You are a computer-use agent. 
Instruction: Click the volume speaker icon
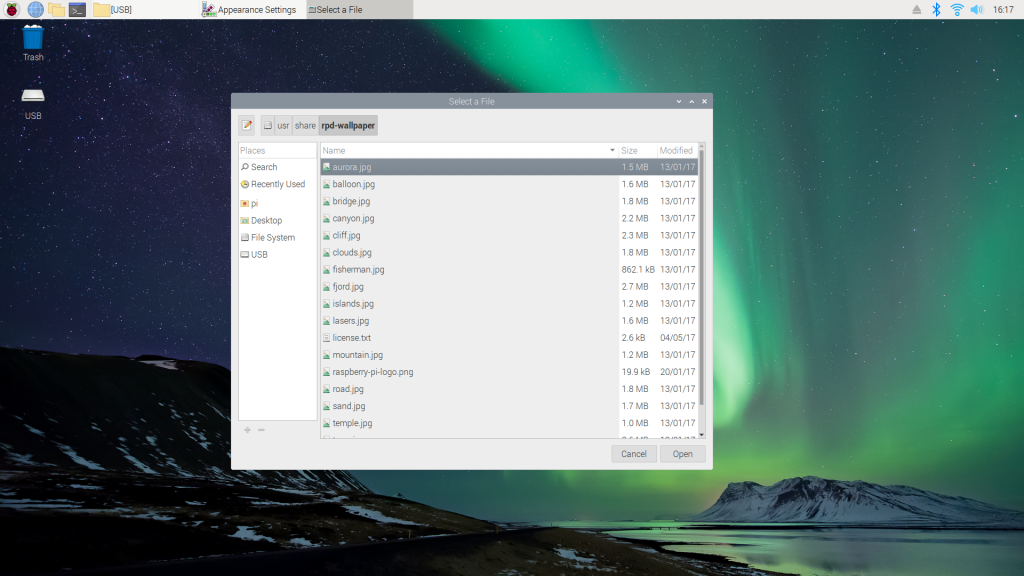tap(976, 9)
